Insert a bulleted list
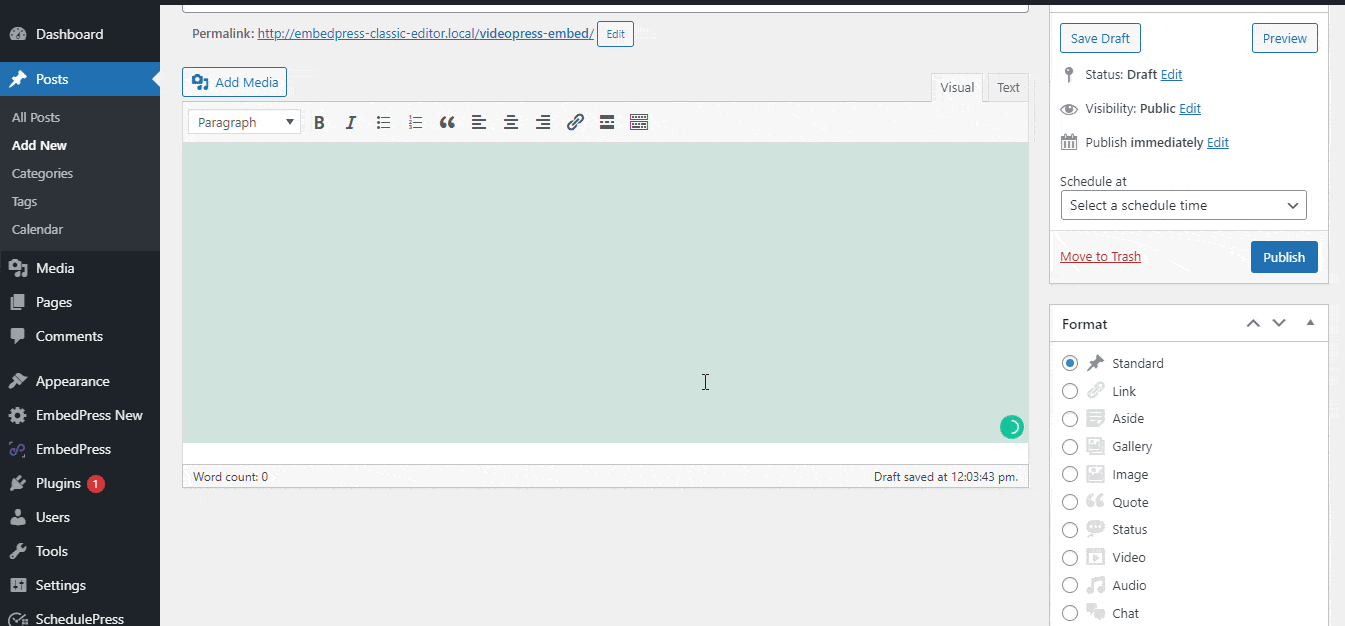This screenshot has height=626, width=1345. tap(383, 122)
